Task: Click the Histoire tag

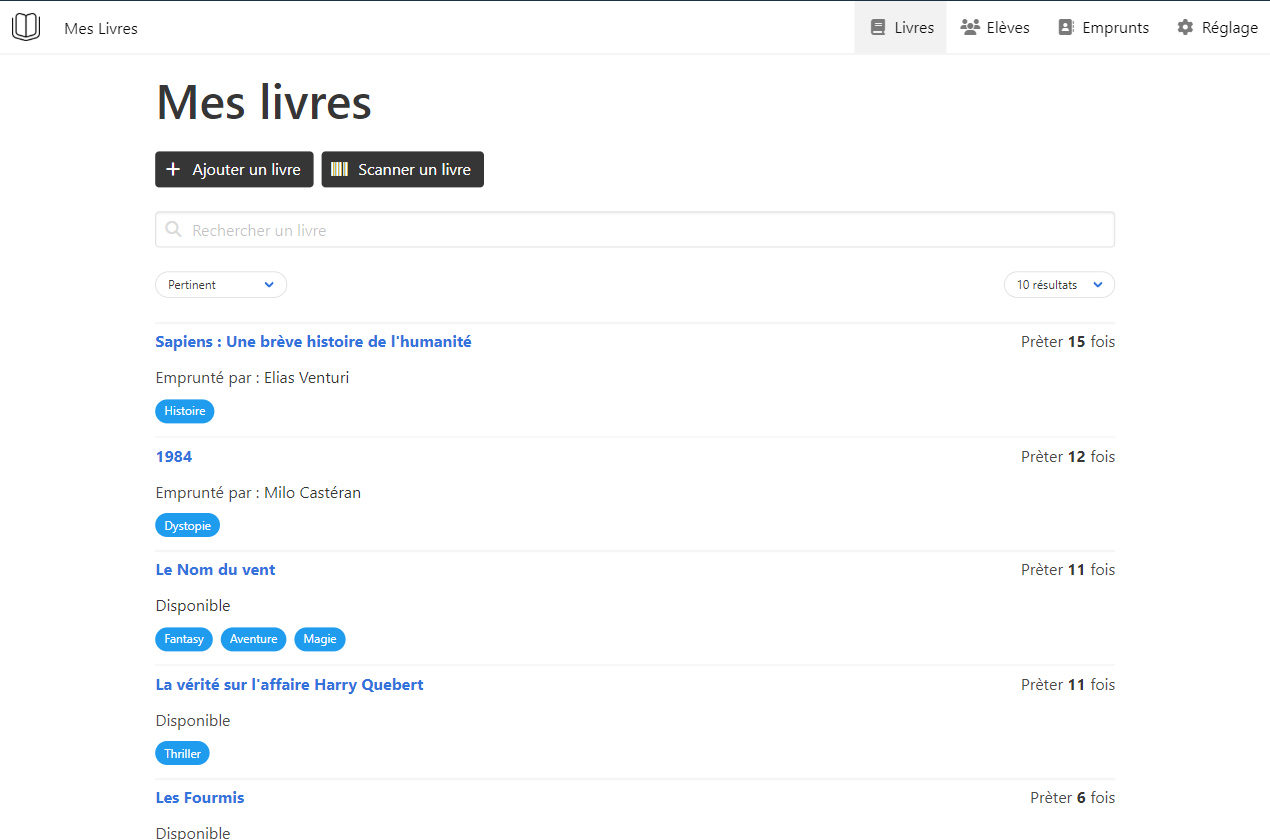Action: coord(185,411)
